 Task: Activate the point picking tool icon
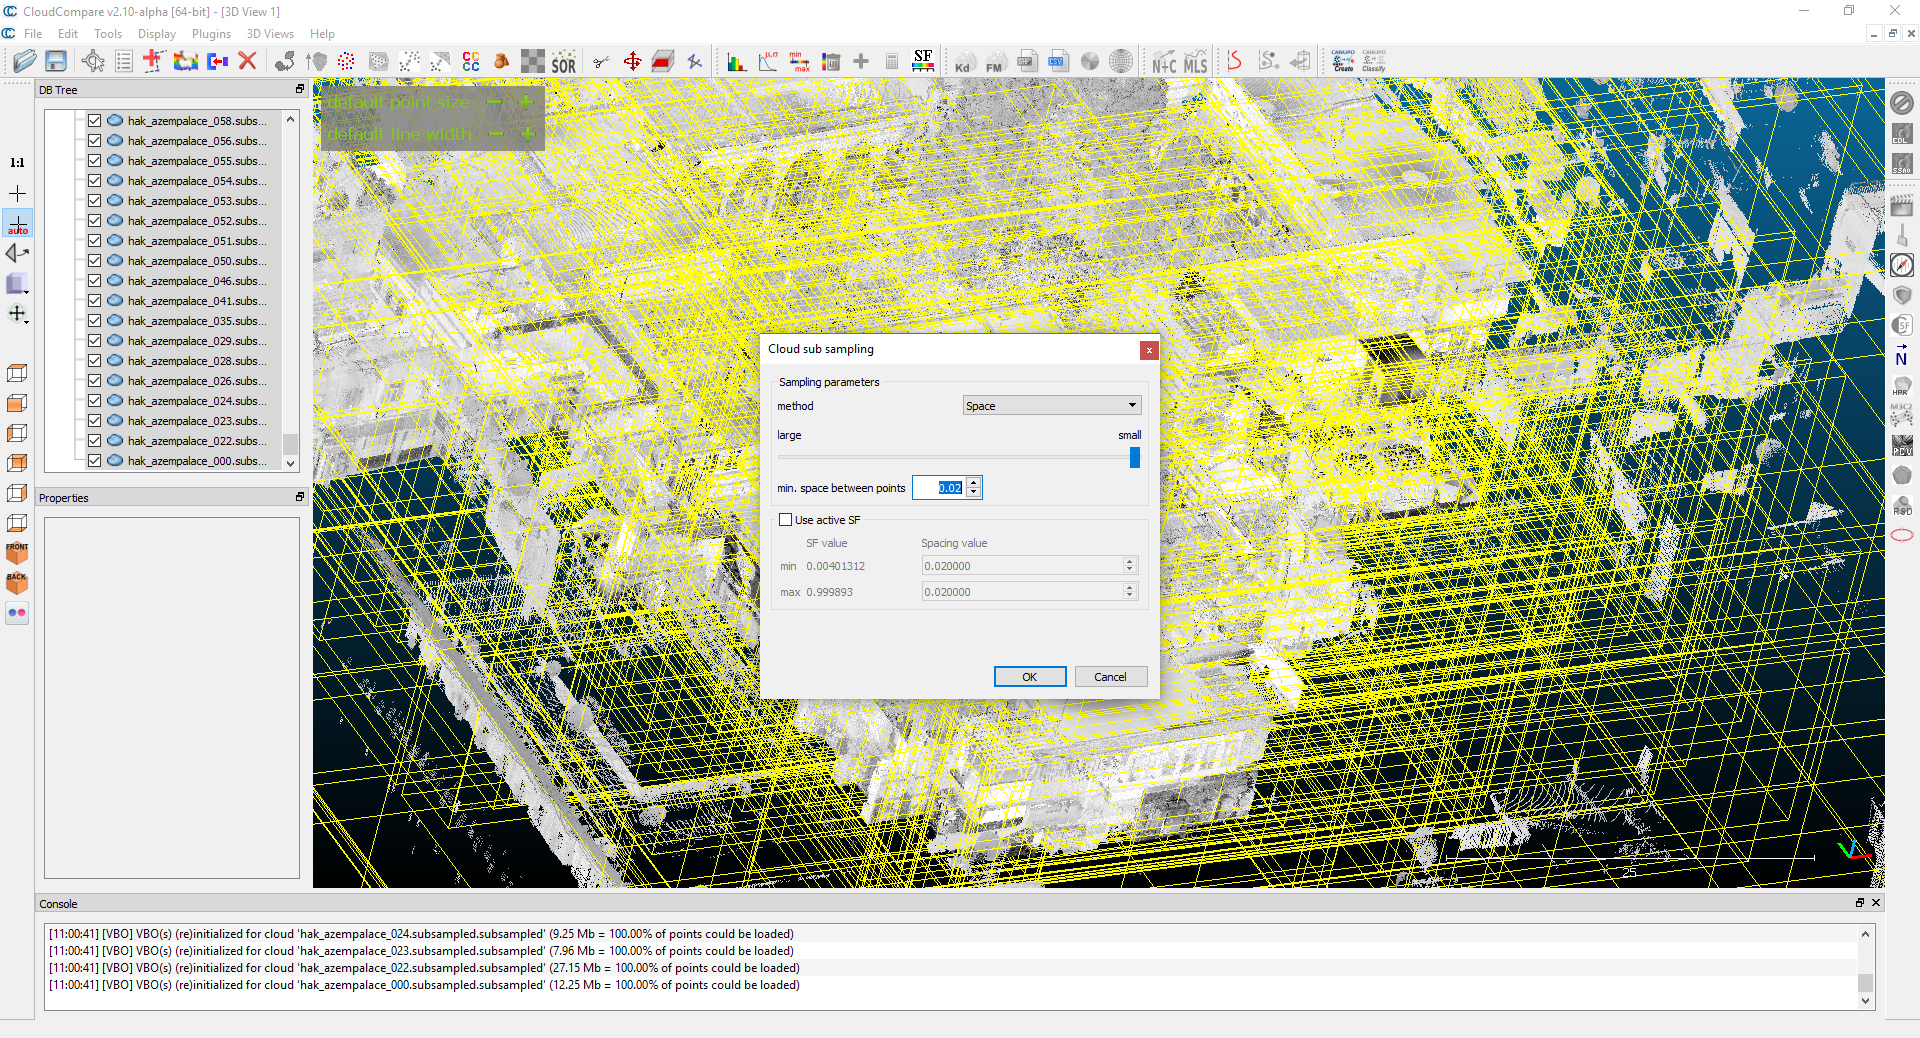click(93, 62)
